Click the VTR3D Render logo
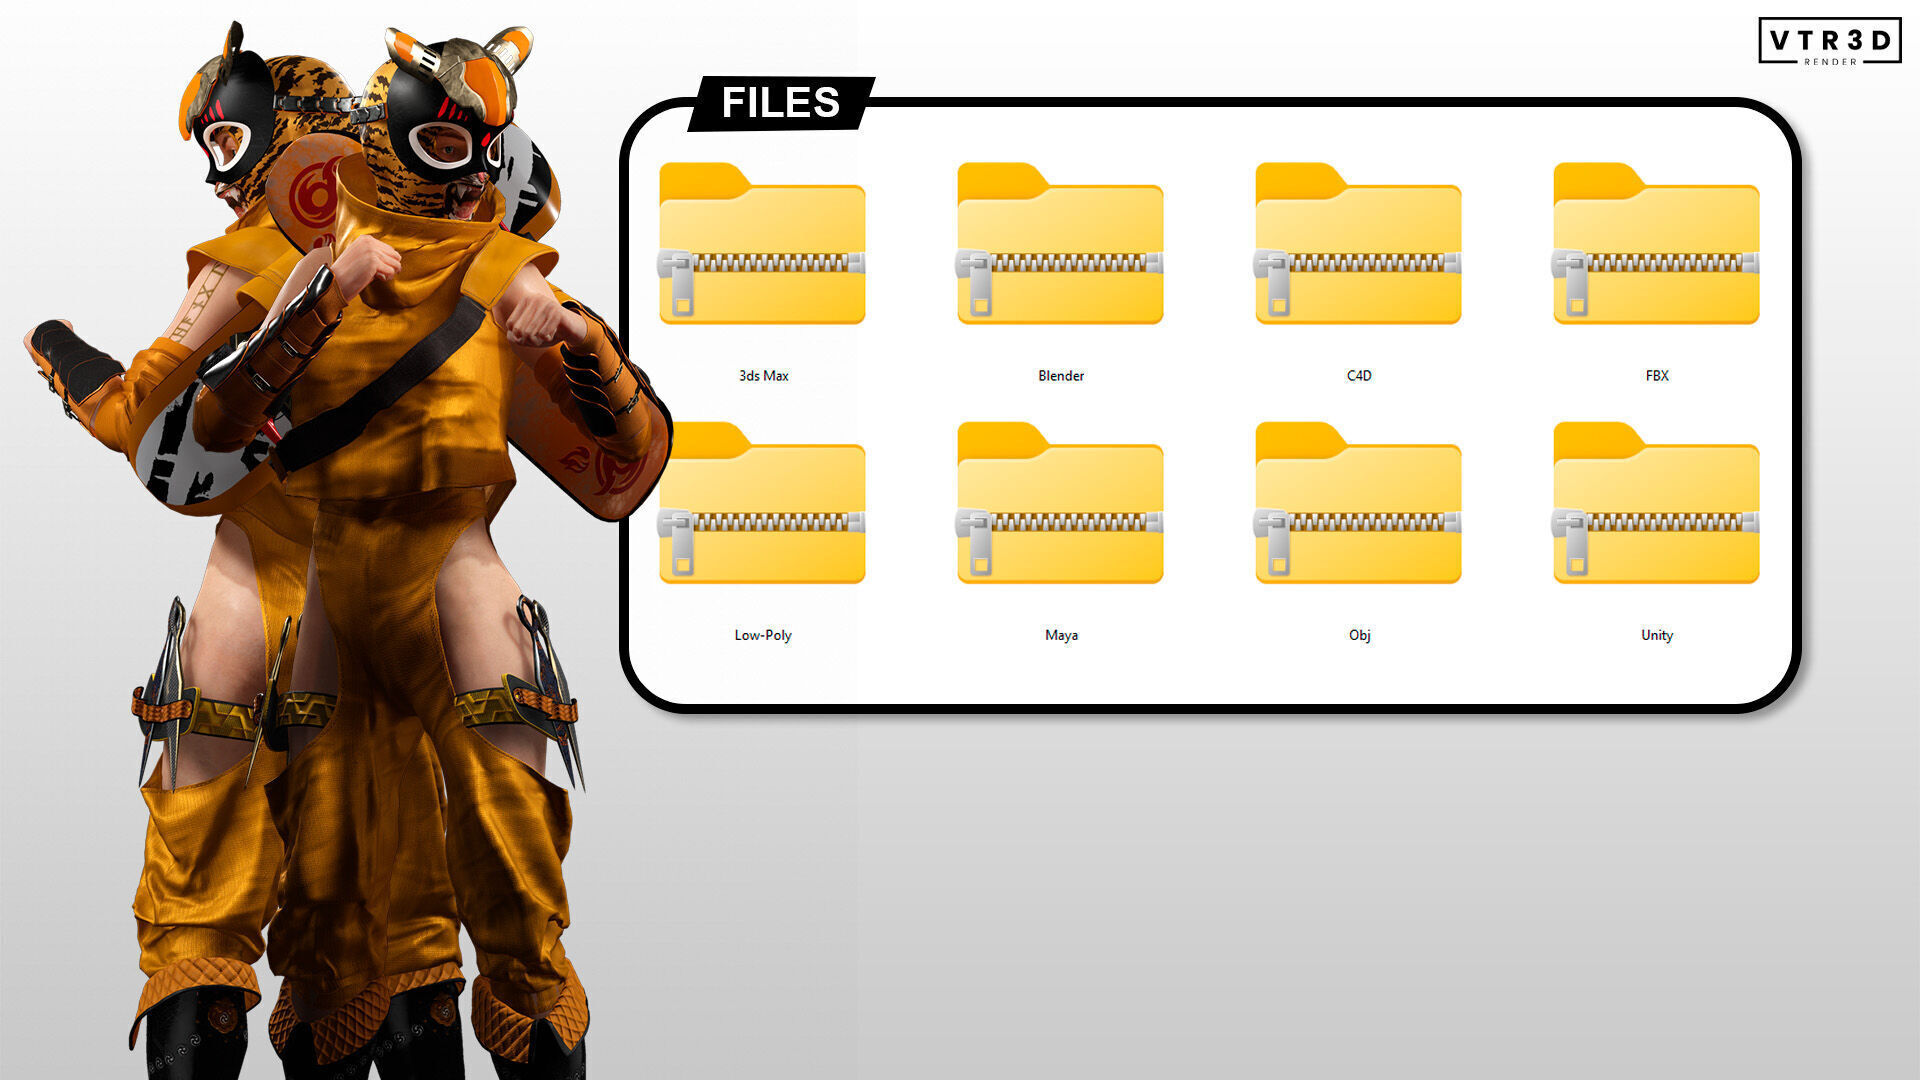Viewport: 1920px width, 1080px height. point(1830,41)
